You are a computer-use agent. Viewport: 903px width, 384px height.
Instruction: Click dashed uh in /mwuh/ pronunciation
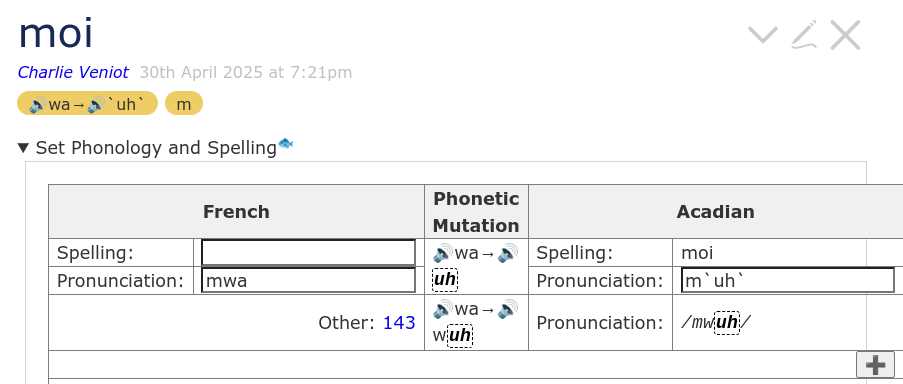pos(727,323)
